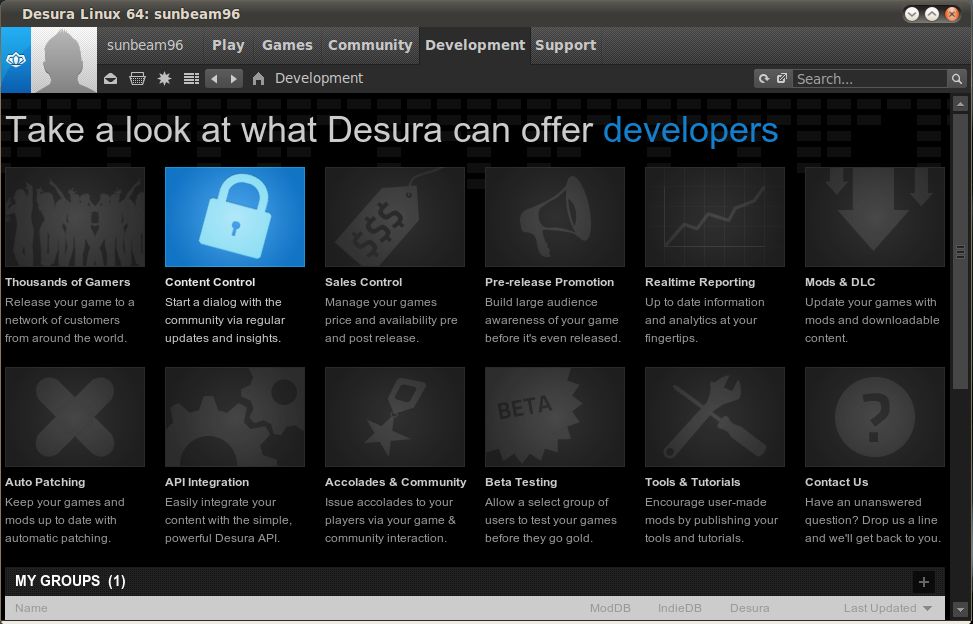Open the Play tab

[228, 45]
